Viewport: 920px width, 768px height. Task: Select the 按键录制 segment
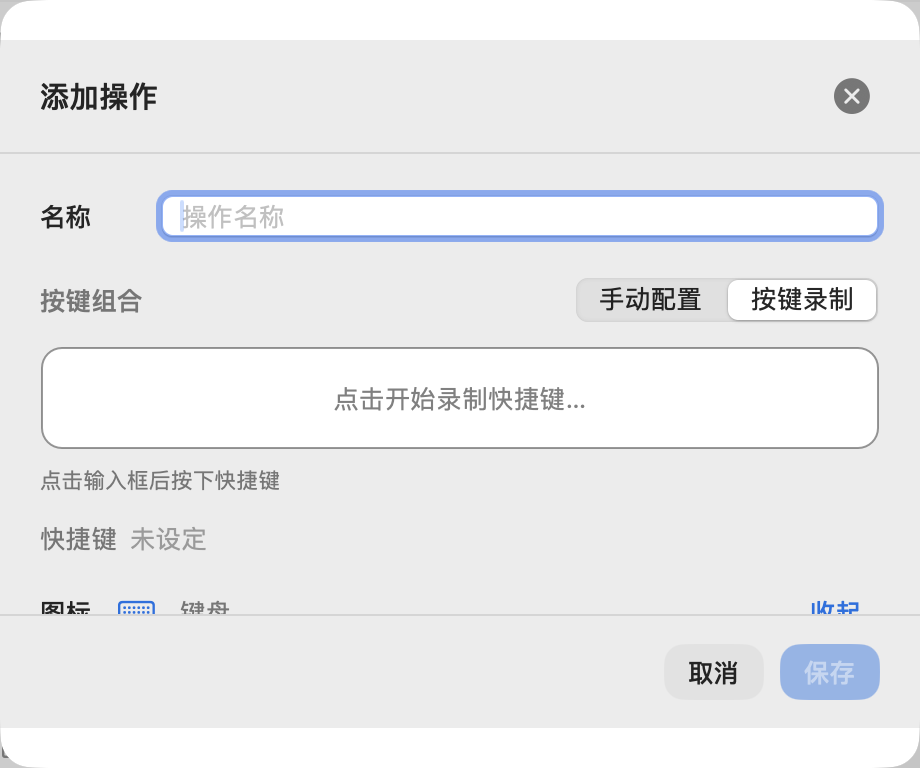pyautogui.click(x=802, y=300)
